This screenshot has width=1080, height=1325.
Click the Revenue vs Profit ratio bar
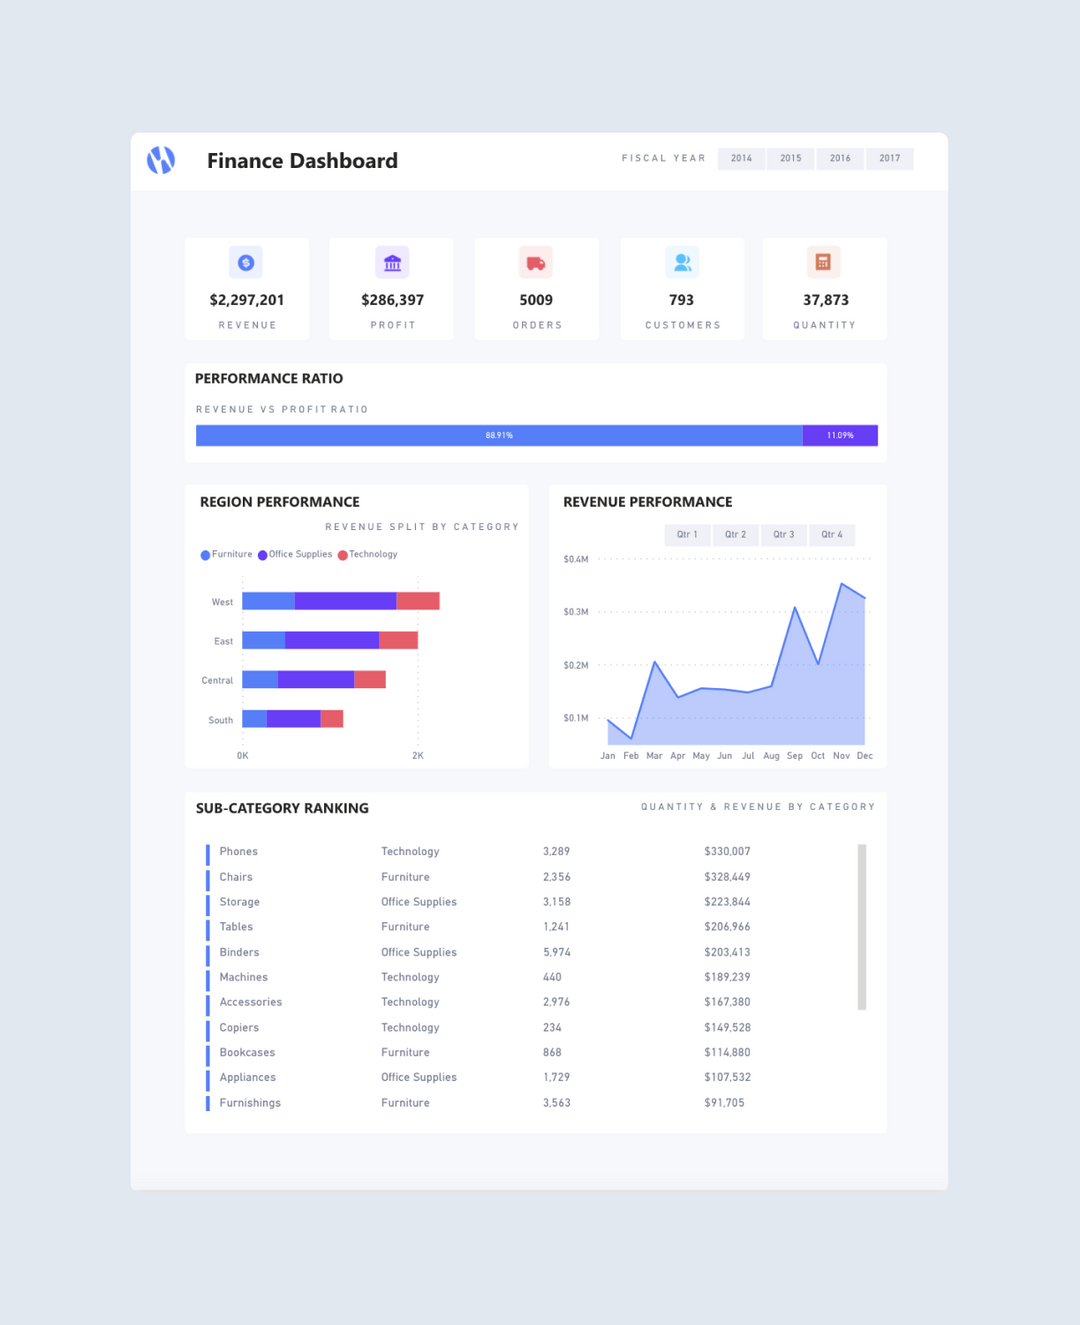(536, 435)
